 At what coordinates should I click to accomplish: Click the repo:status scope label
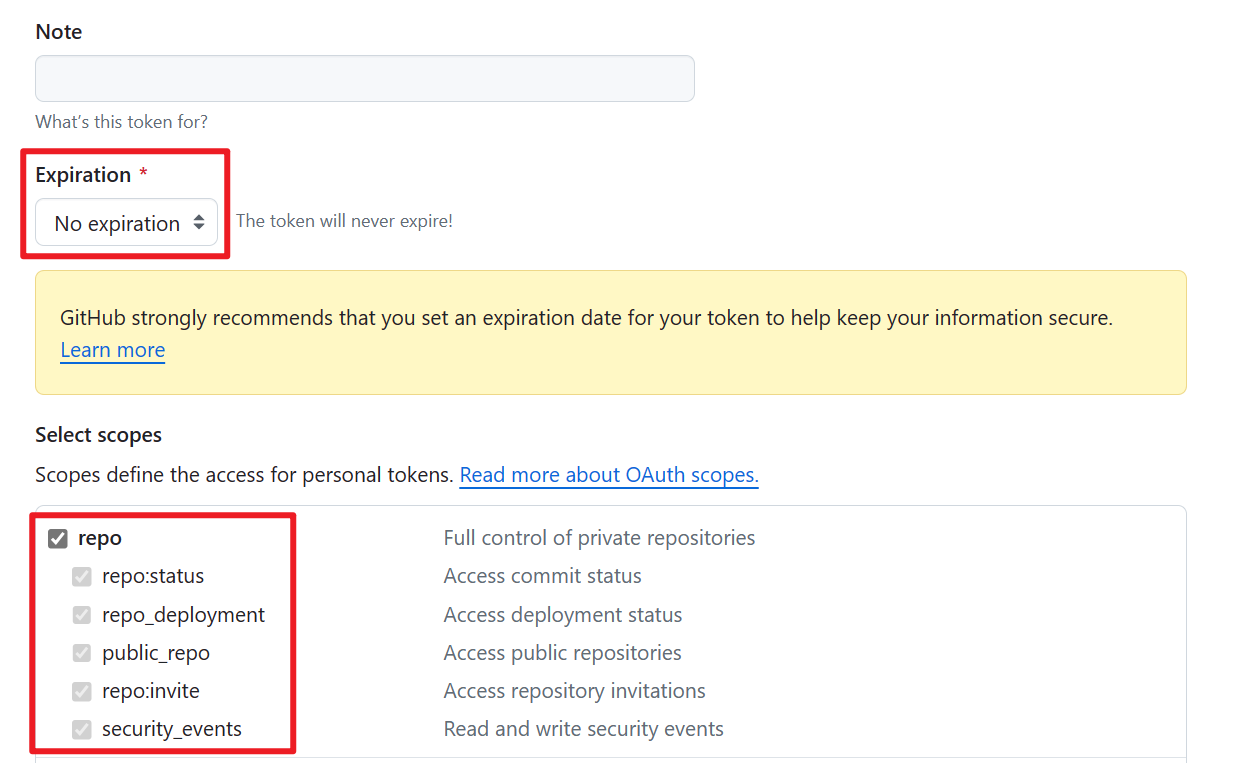[x=153, y=577]
